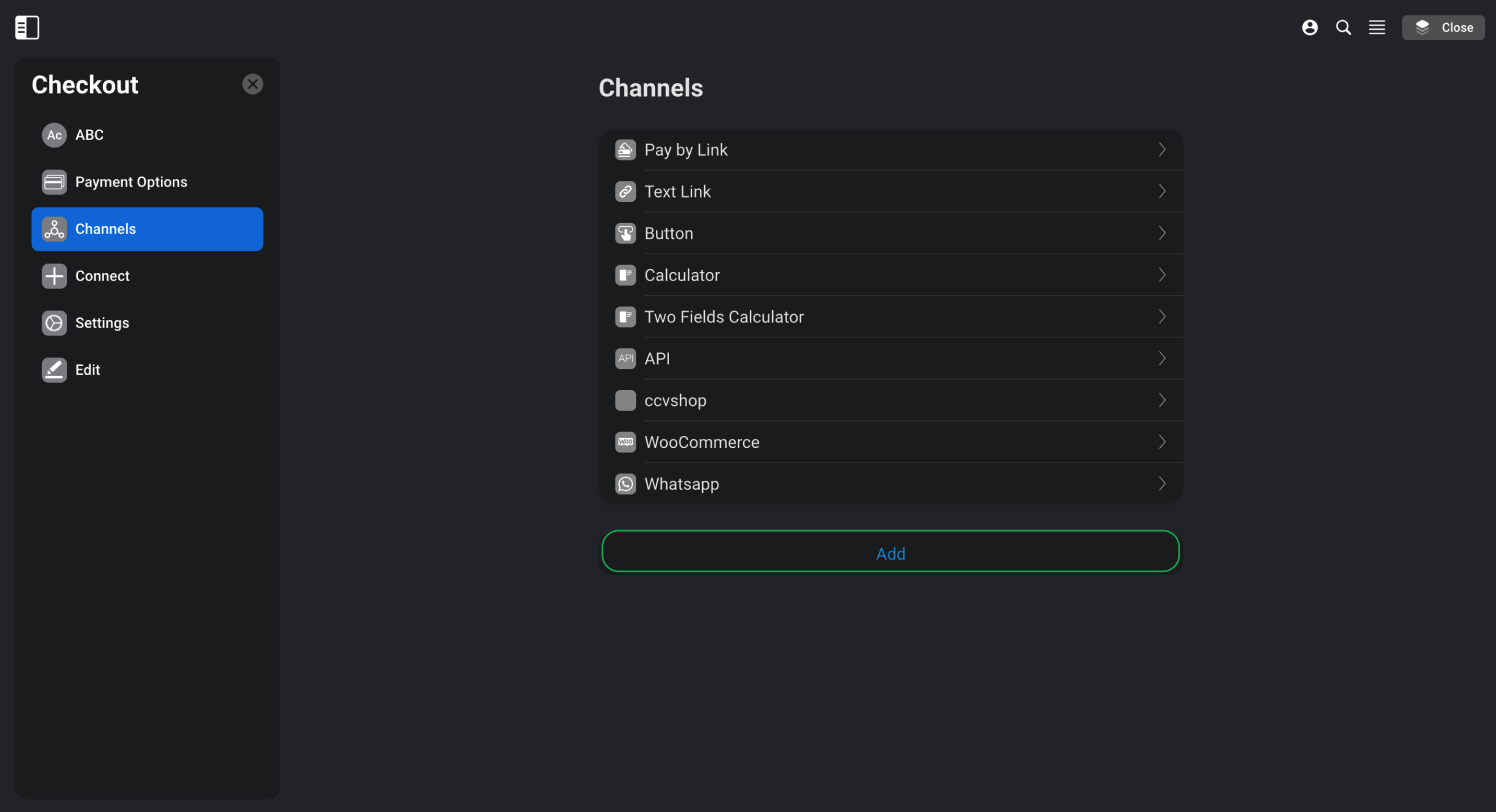Open the list menu icon
The height and width of the screenshot is (812, 1496).
coord(1377,28)
